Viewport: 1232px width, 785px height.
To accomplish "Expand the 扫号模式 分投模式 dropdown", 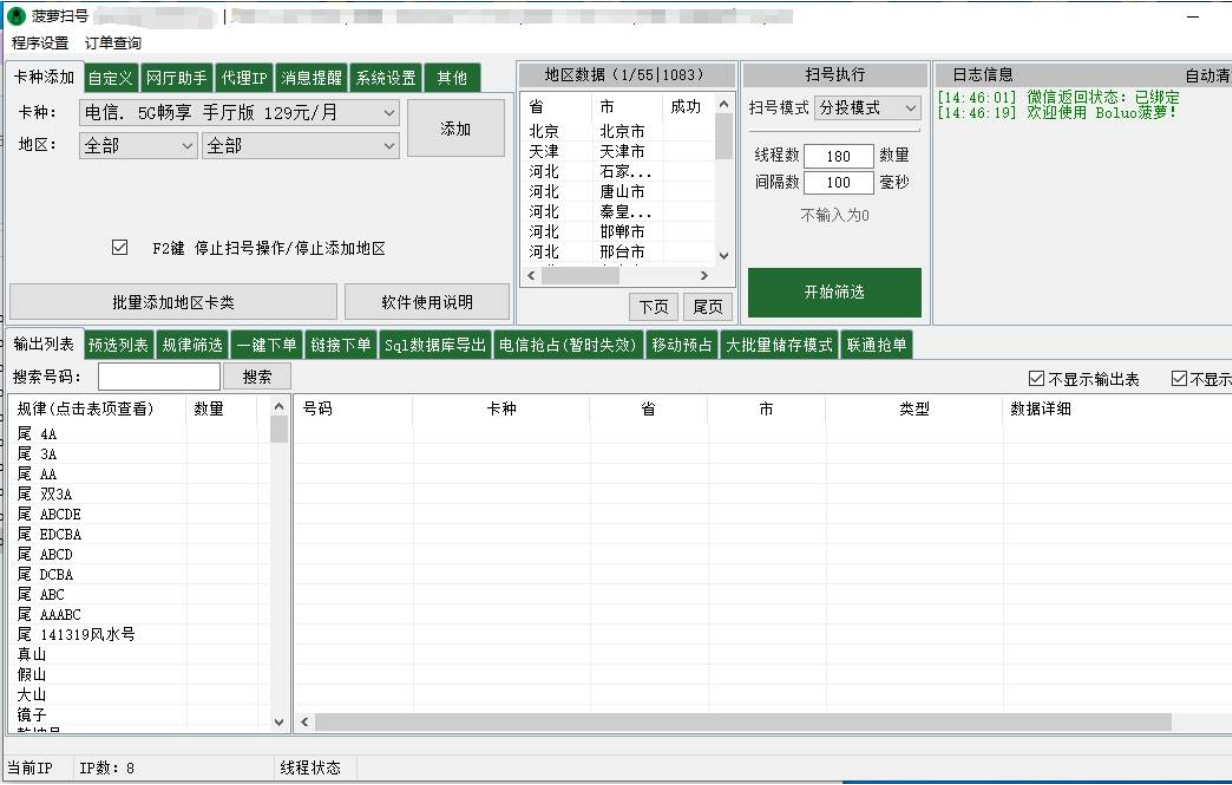I will (x=910, y=108).
